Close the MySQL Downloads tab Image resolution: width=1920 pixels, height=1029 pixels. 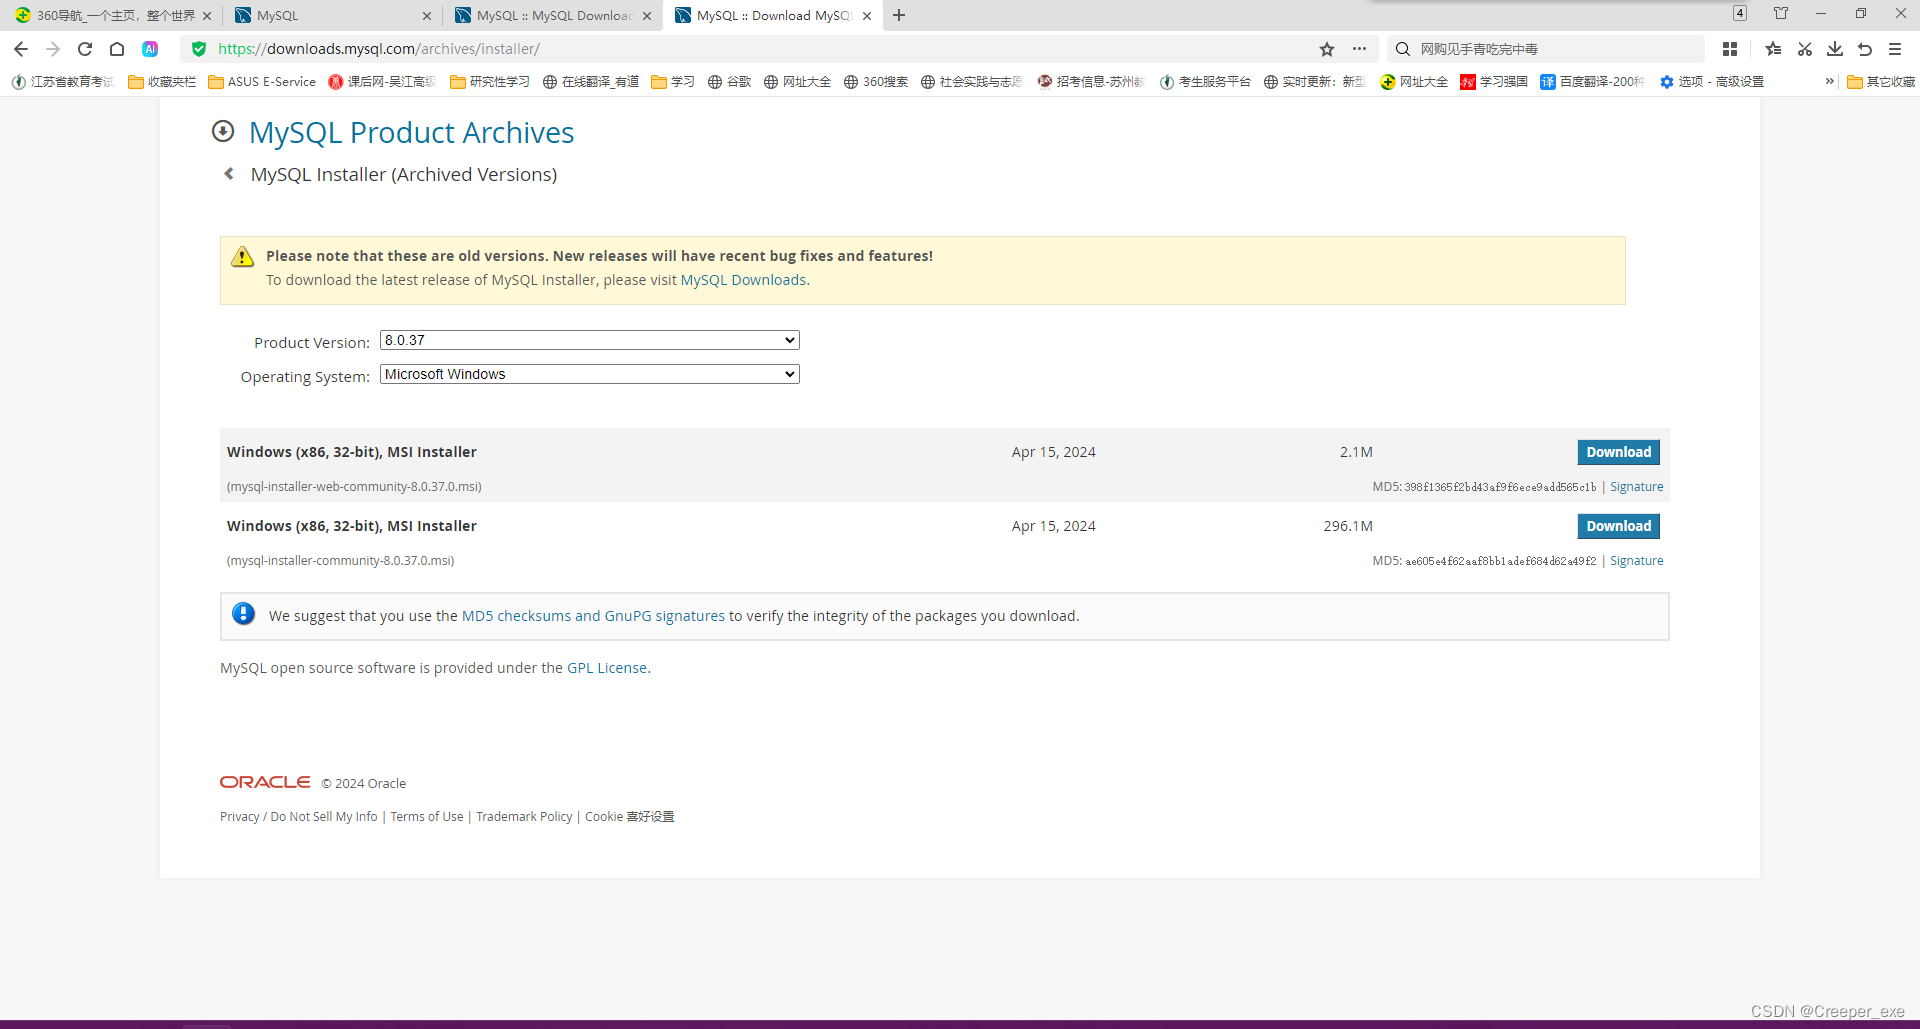(x=647, y=16)
